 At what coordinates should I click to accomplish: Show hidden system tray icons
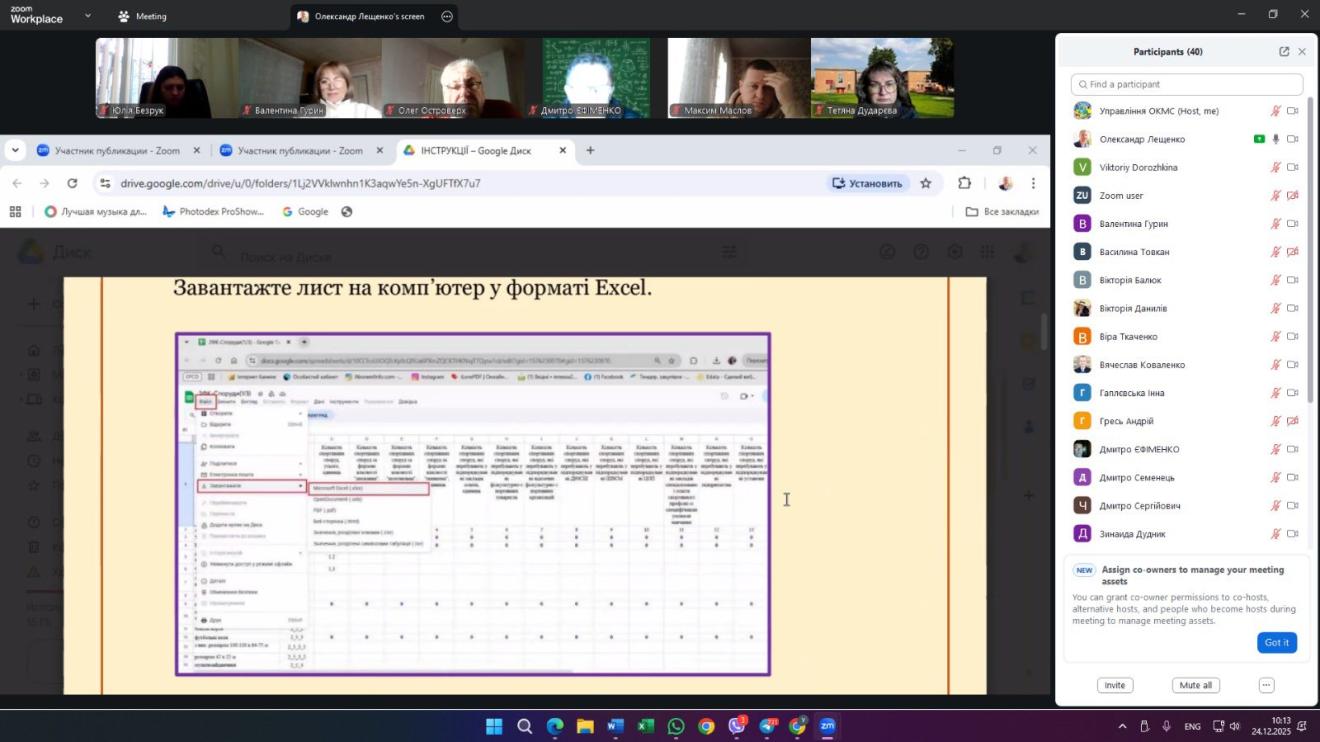[1122, 726]
